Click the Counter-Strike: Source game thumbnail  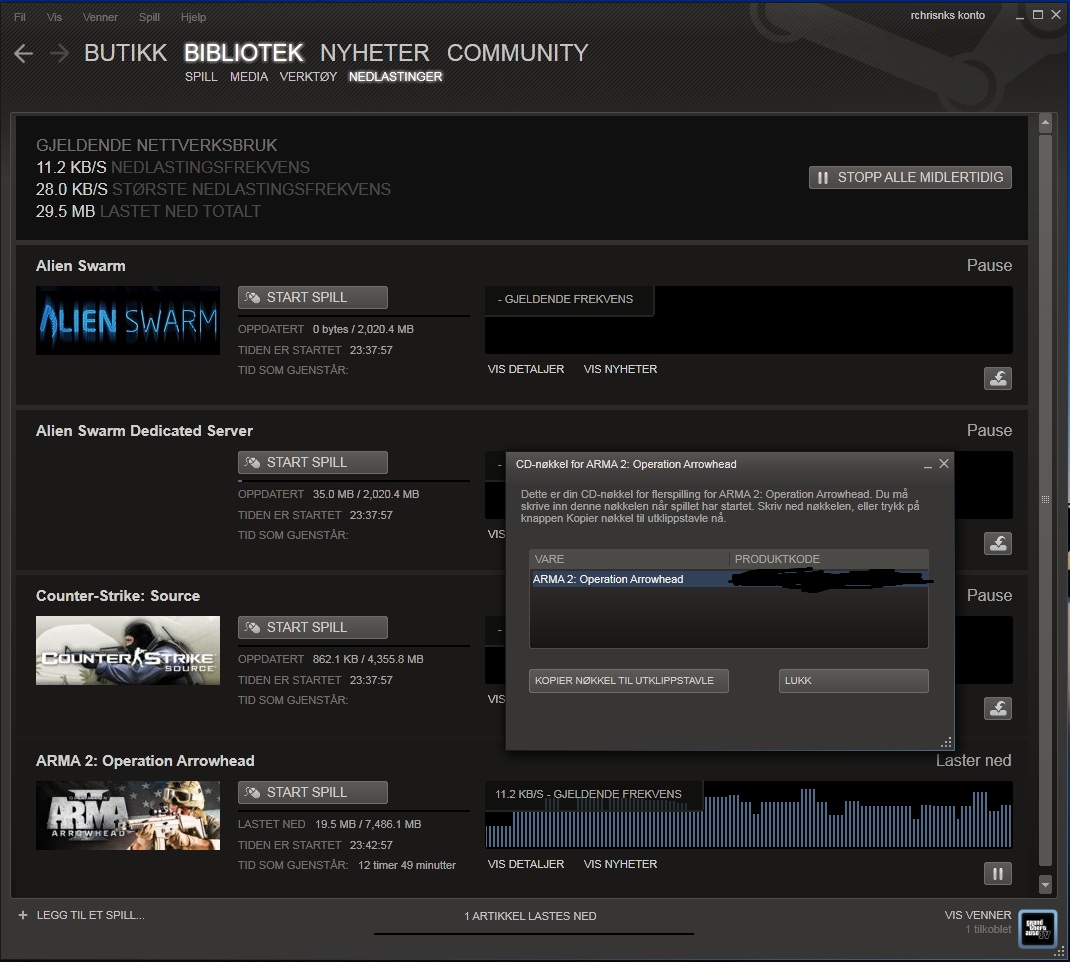[128, 650]
